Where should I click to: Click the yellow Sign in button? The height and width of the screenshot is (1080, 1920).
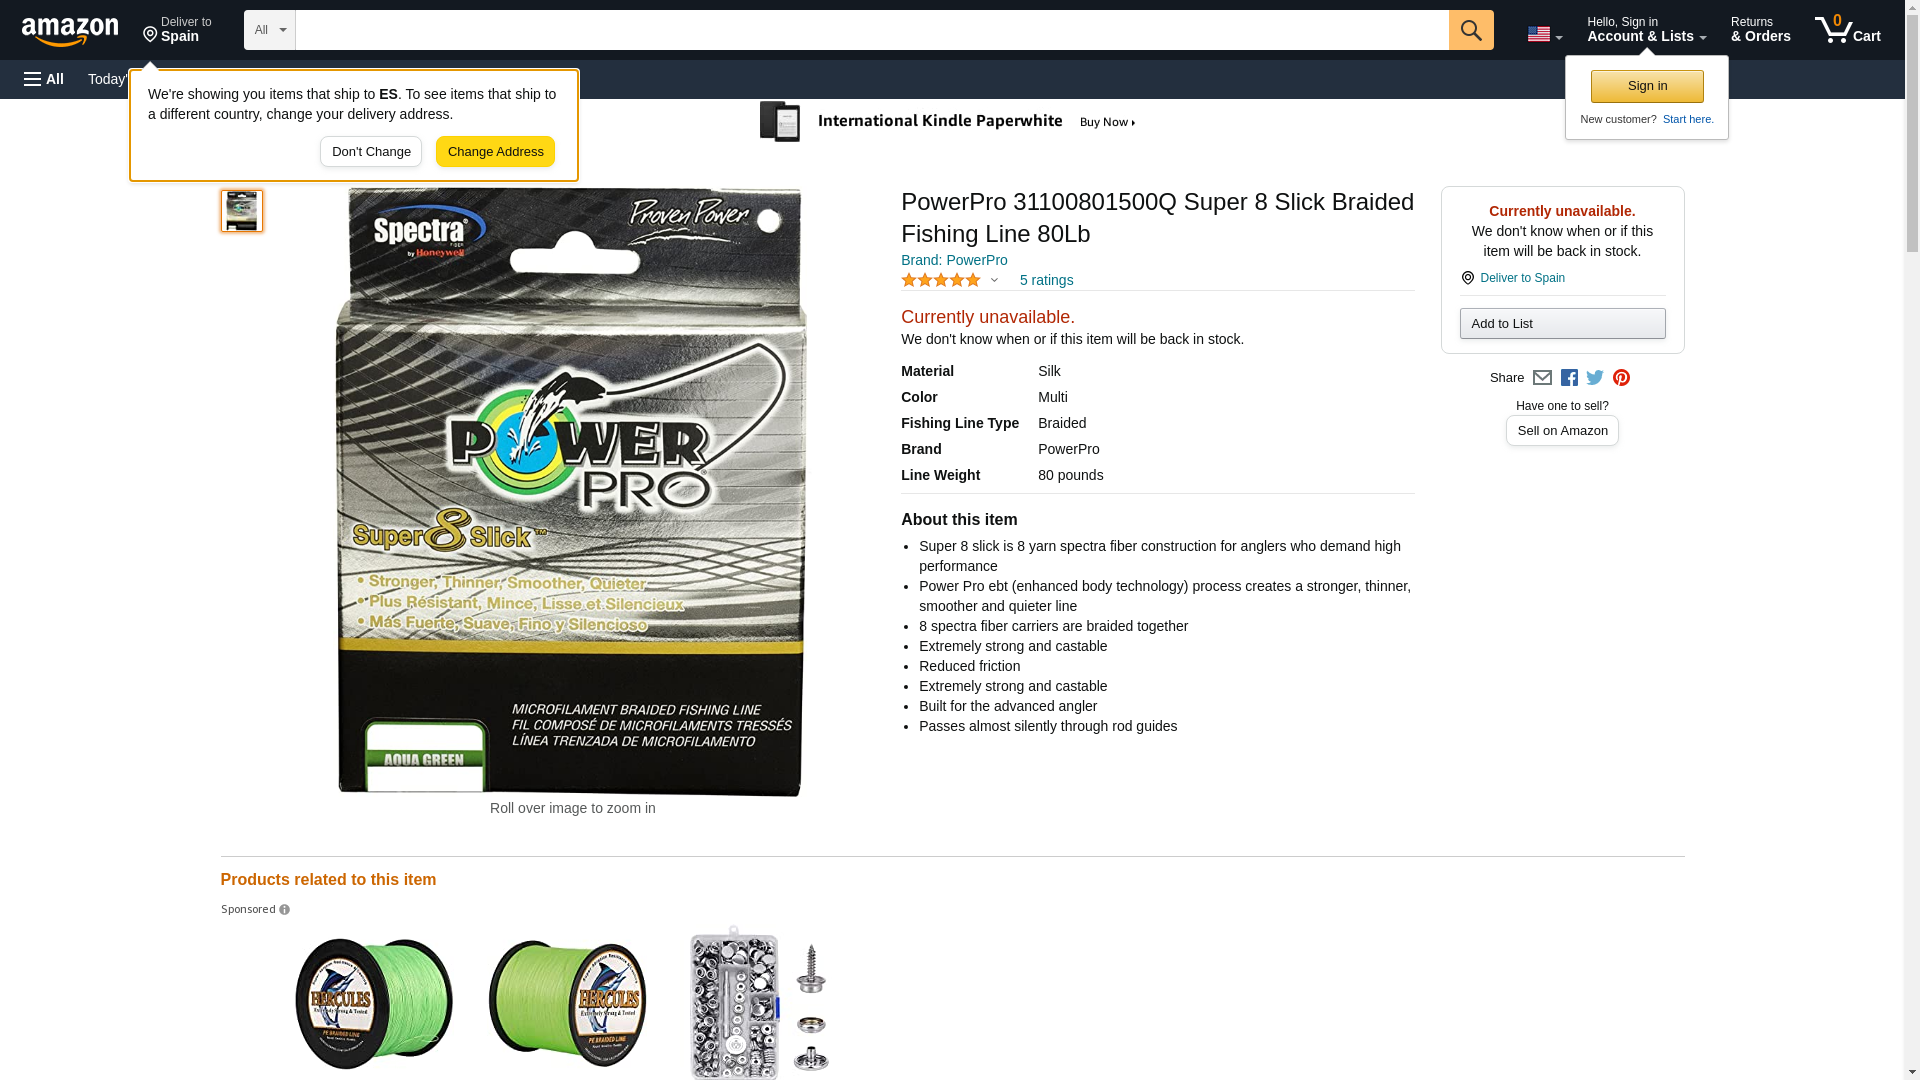1647,86
